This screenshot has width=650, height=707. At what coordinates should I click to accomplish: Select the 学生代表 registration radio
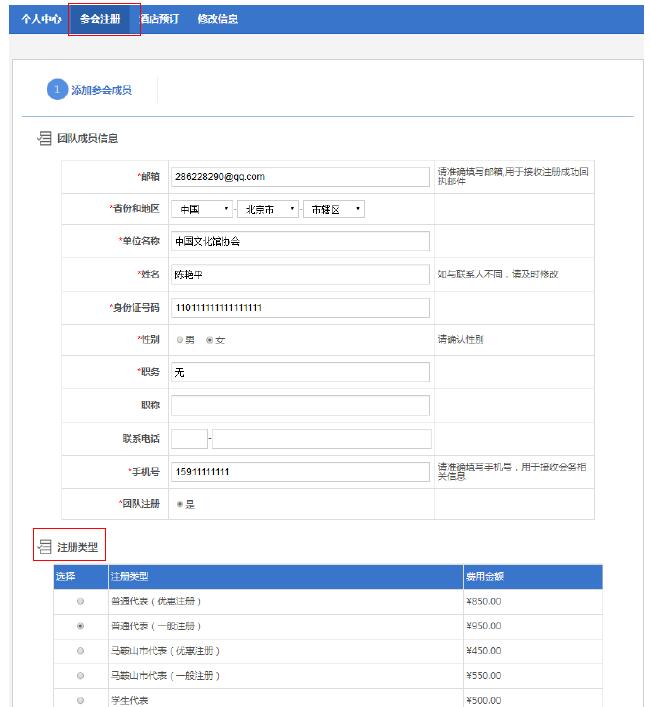(x=80, y=700)
